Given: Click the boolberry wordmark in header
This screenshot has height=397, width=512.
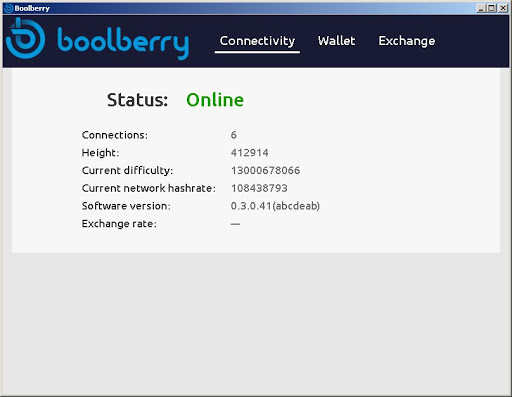Looking at the screenshot, I should (x=123, y=43).
